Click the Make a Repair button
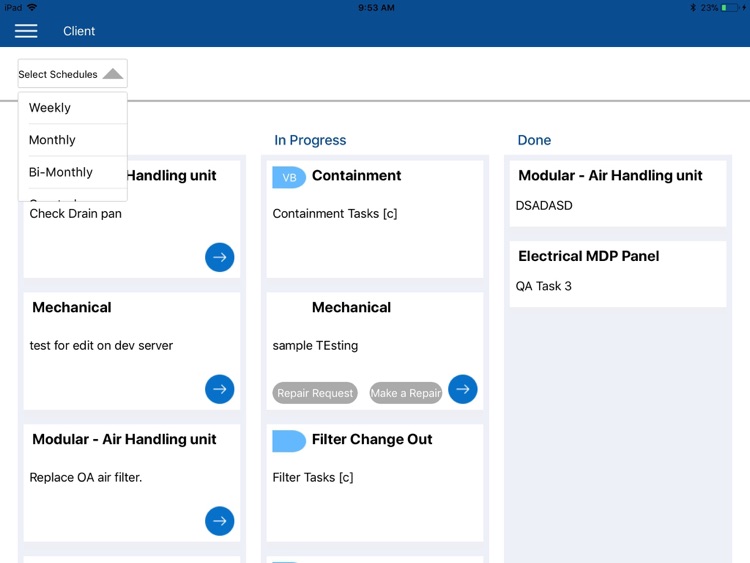The width and height of the screenshot is (750, 563). (406, 393)
